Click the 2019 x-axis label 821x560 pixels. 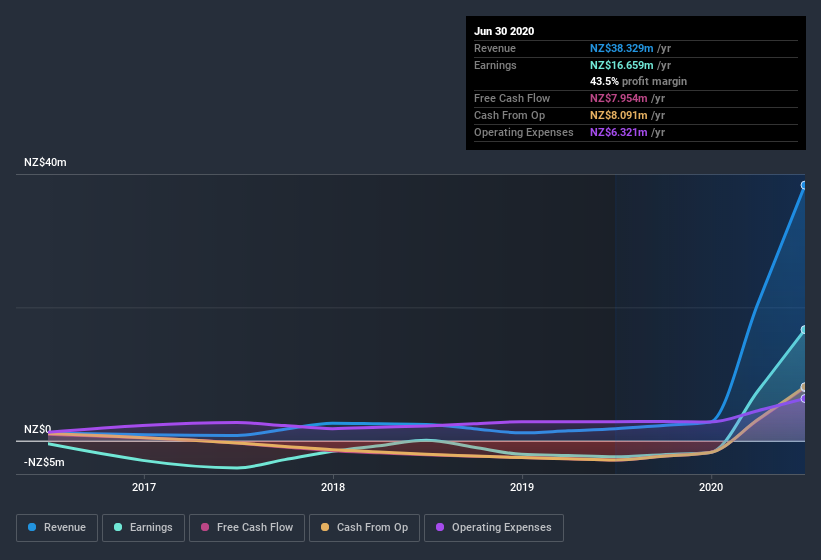[522, 487]
